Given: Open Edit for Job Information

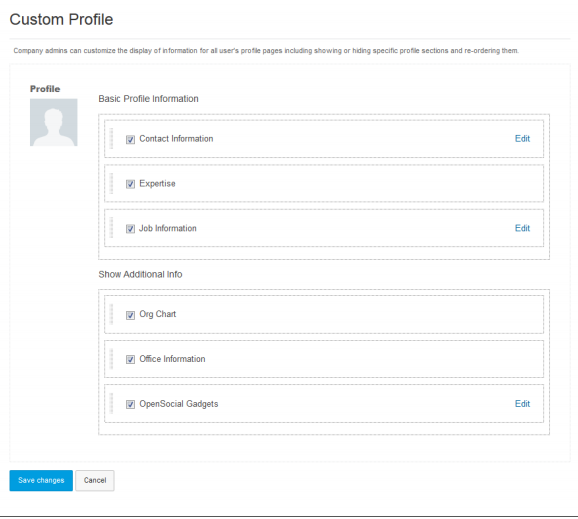Looking at the screenshot, I should [x=522, y=228].
